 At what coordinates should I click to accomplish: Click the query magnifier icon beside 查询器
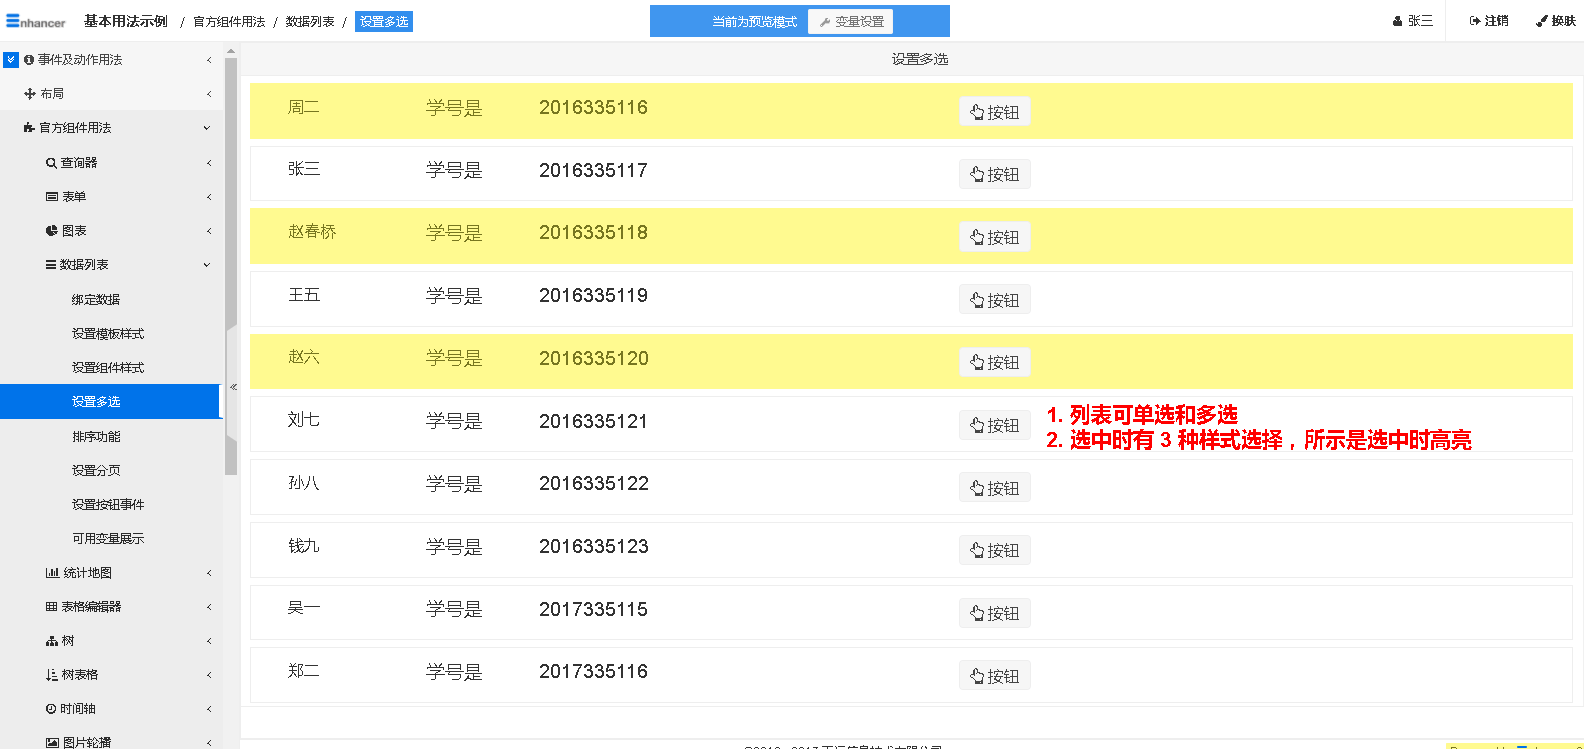point(51,163)
